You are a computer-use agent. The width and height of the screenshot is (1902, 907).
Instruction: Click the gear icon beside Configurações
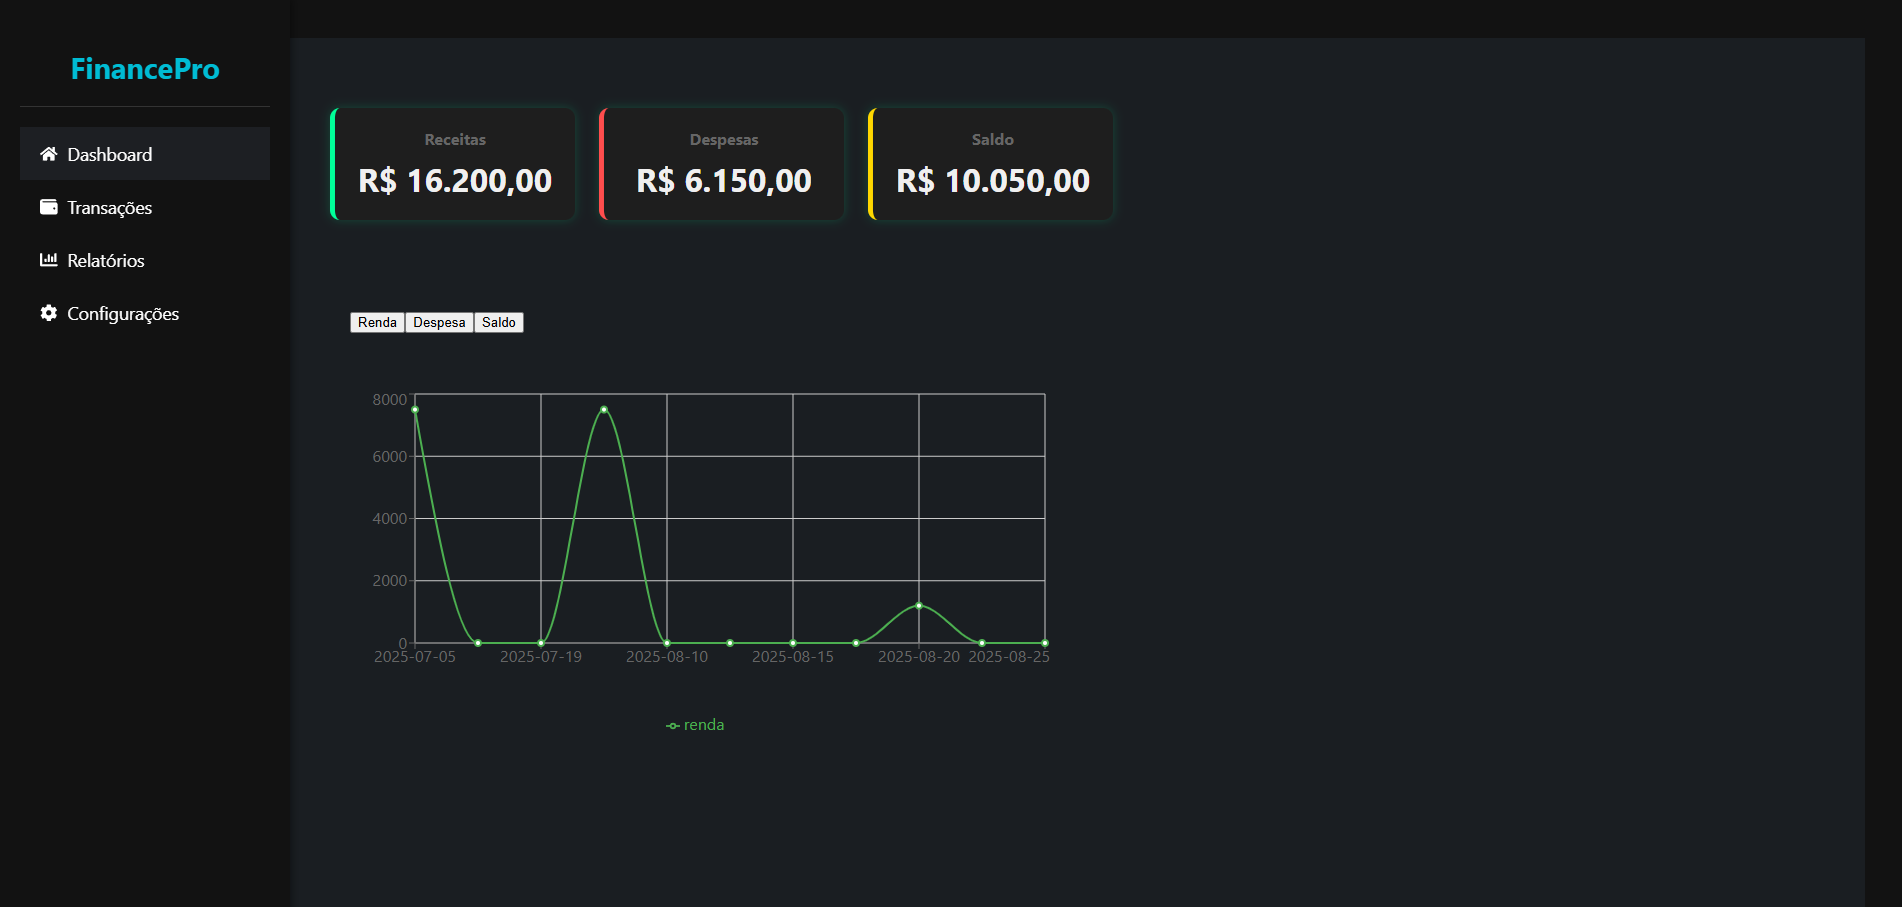click(47, 313)
